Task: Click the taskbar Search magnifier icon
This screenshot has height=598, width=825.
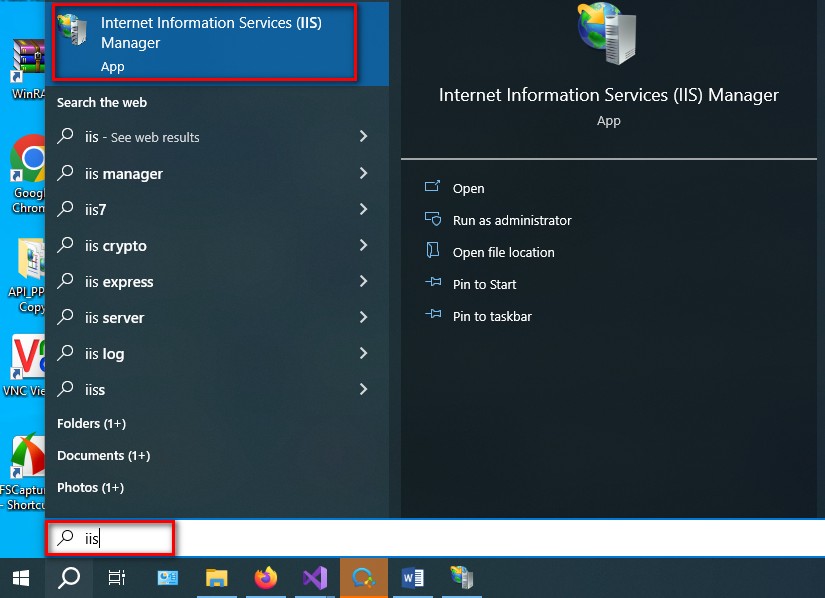Action: 69,578
